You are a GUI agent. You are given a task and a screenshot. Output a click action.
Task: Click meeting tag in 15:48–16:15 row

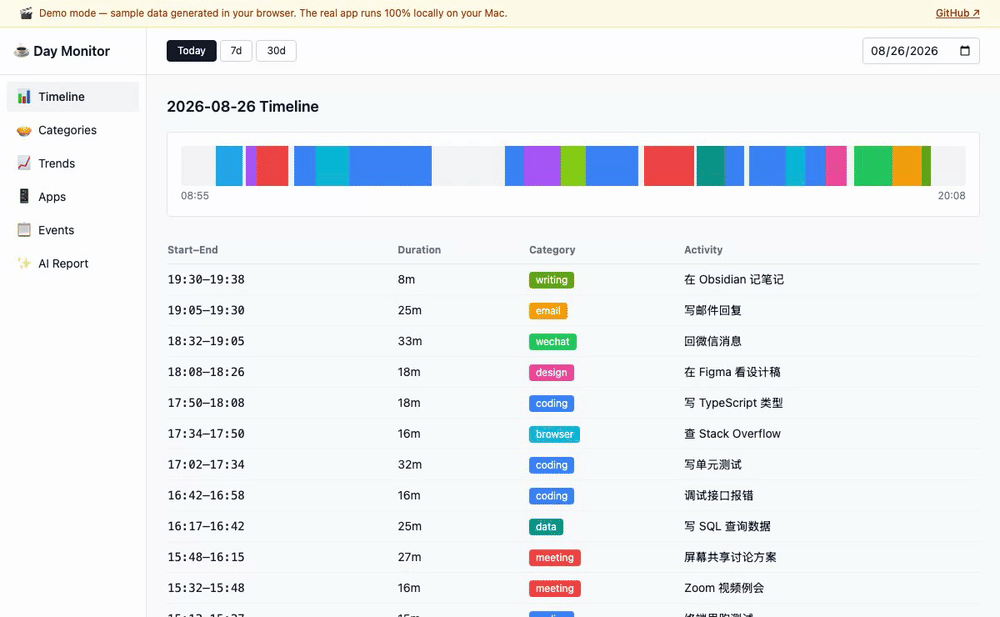click(555, 558)
